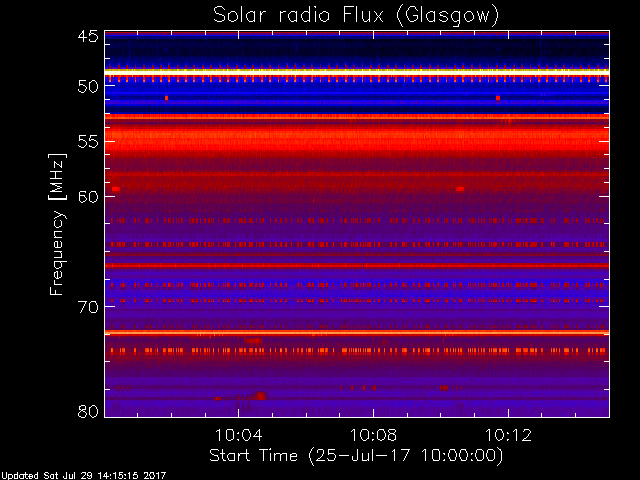The image size is (640, 480).
Task: Click the bright yellow band near 49 MHz
Action: [357, 72]
